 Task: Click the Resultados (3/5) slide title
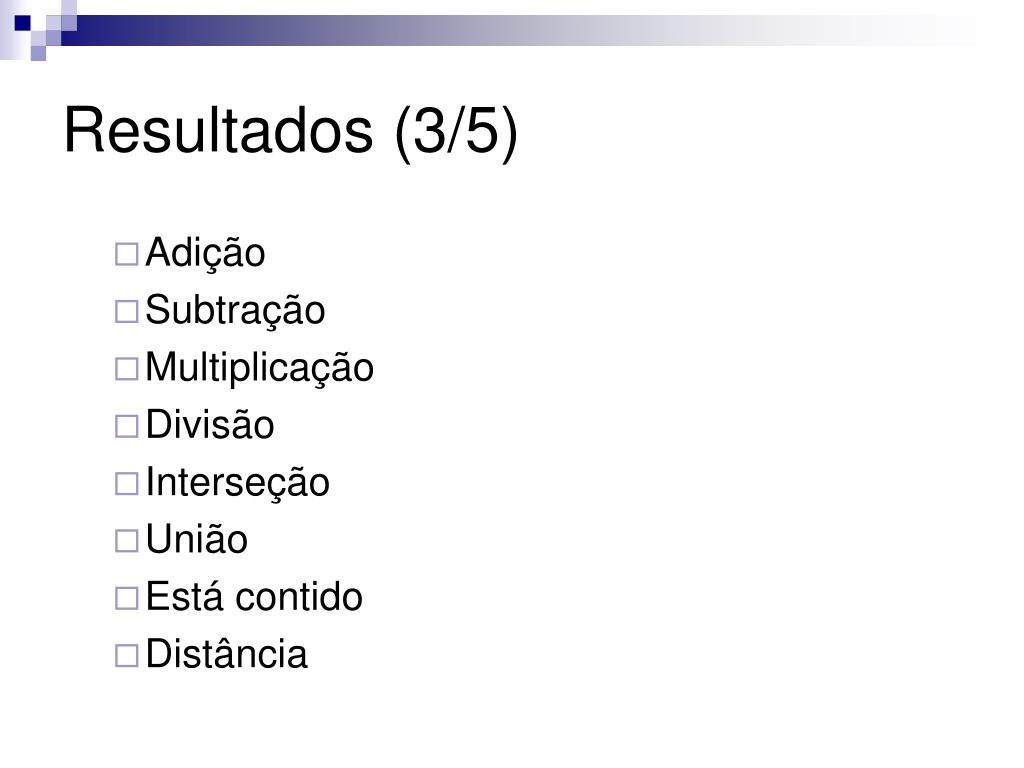click(291, 131)
